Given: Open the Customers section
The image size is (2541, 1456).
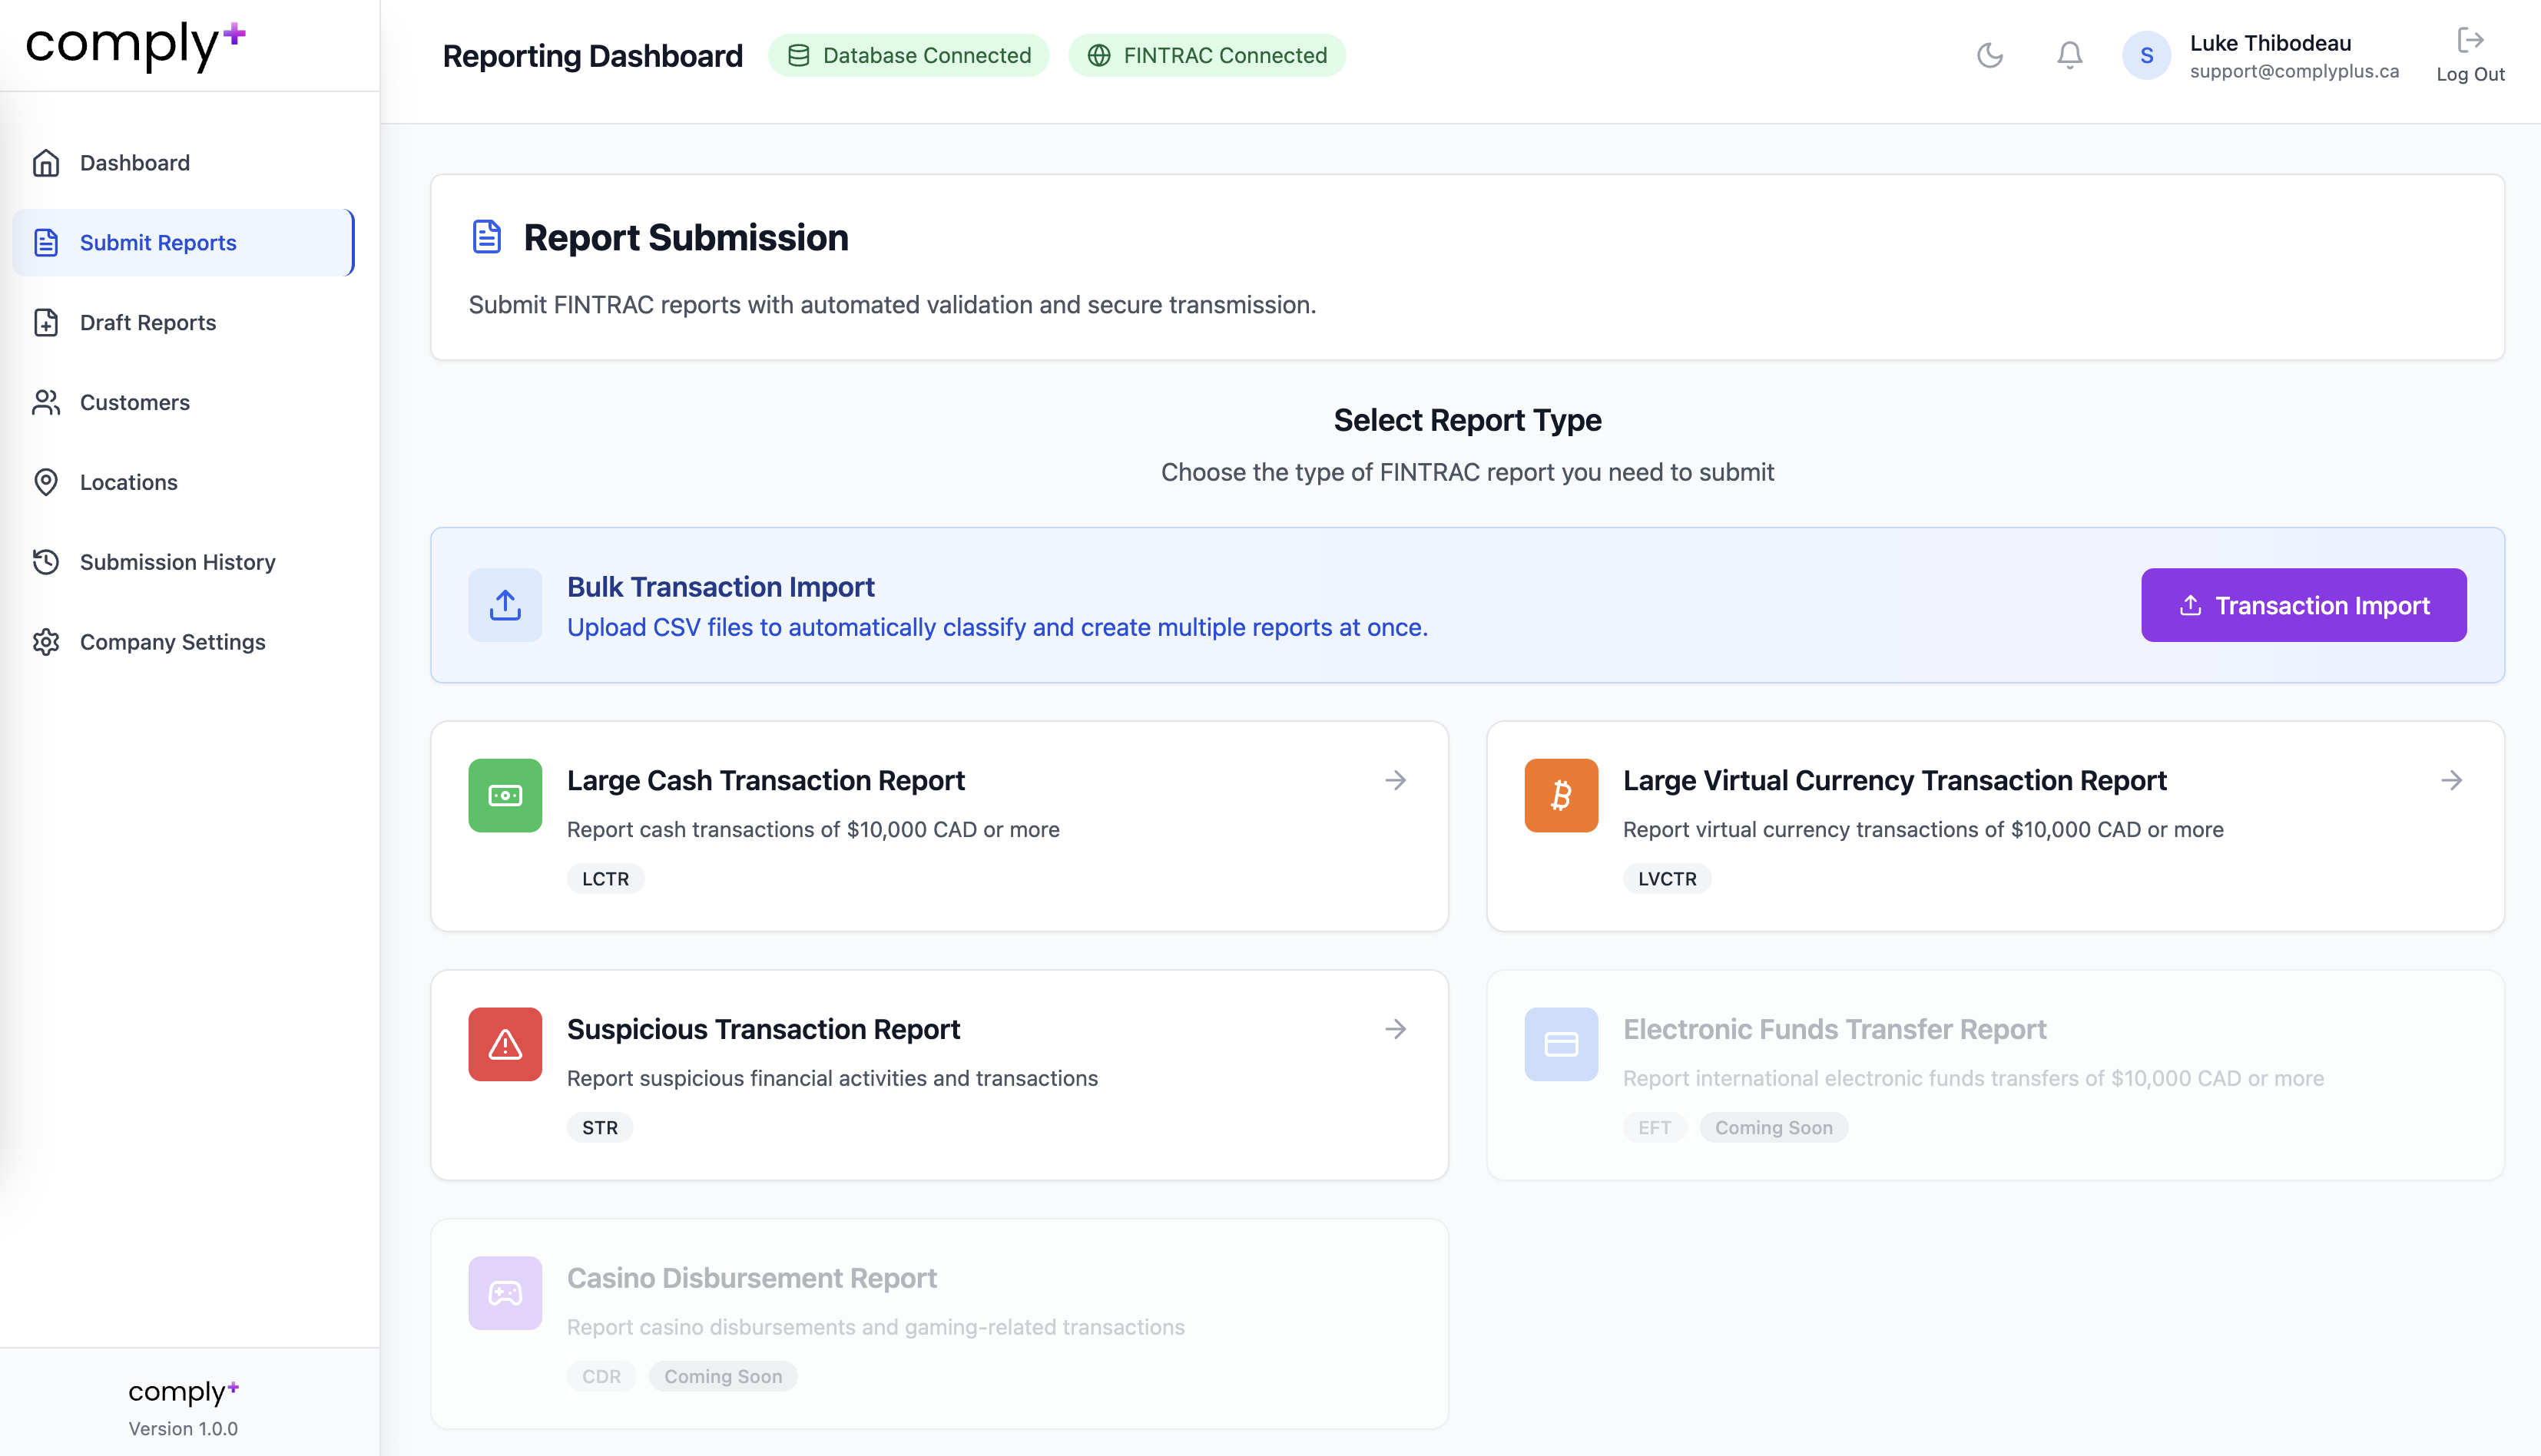Looking at the screenshot, I should pos(134,402).
